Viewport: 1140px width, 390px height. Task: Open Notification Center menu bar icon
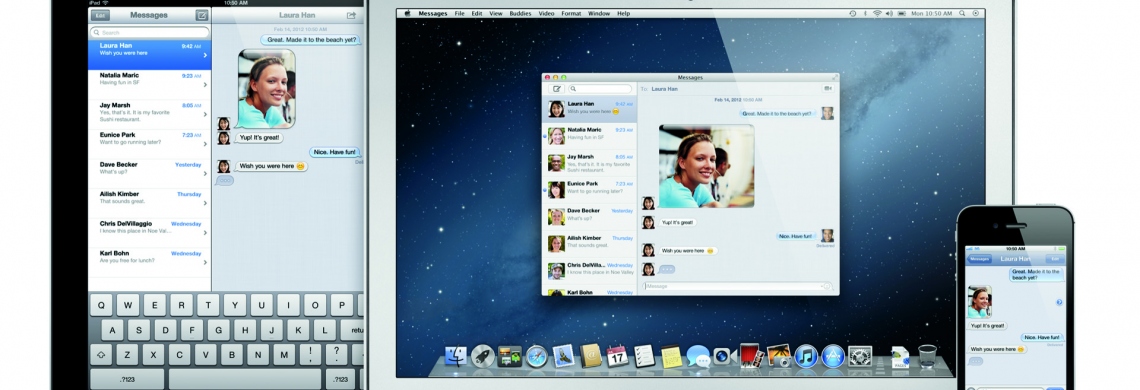pyautogui.click(x=976, y=13)
